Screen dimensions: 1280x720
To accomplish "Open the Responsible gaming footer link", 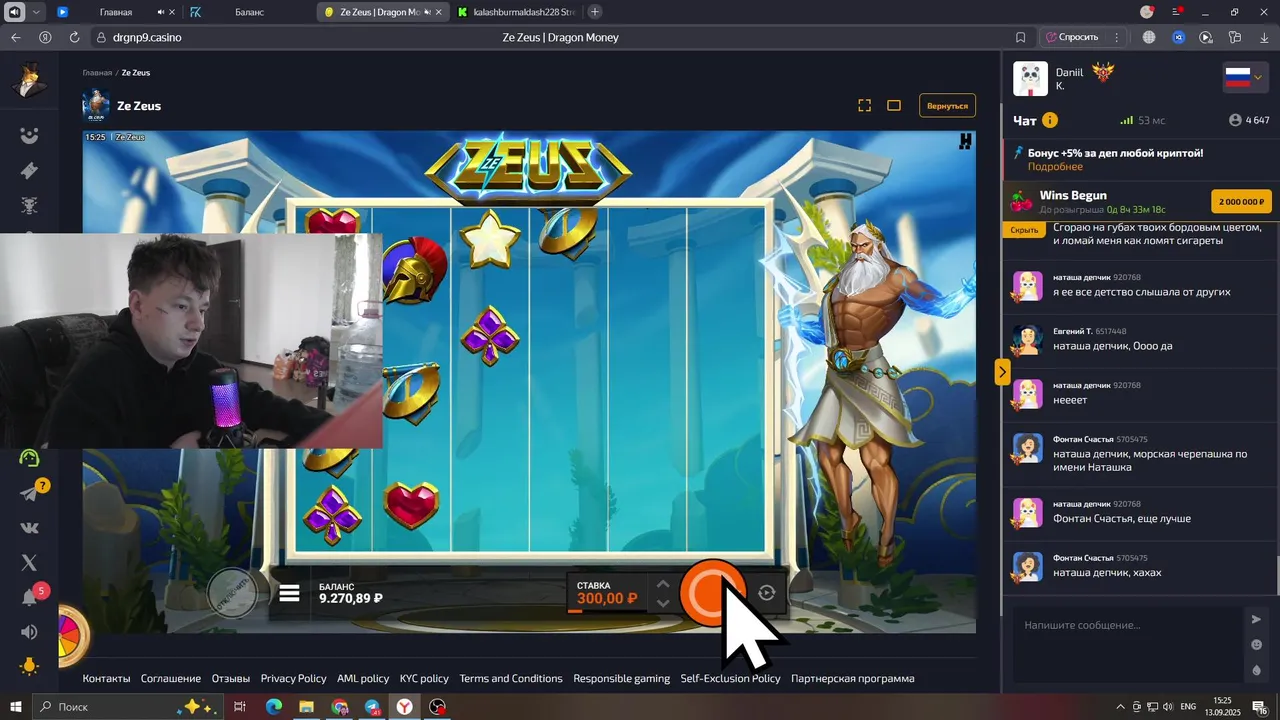I will 622,678.
